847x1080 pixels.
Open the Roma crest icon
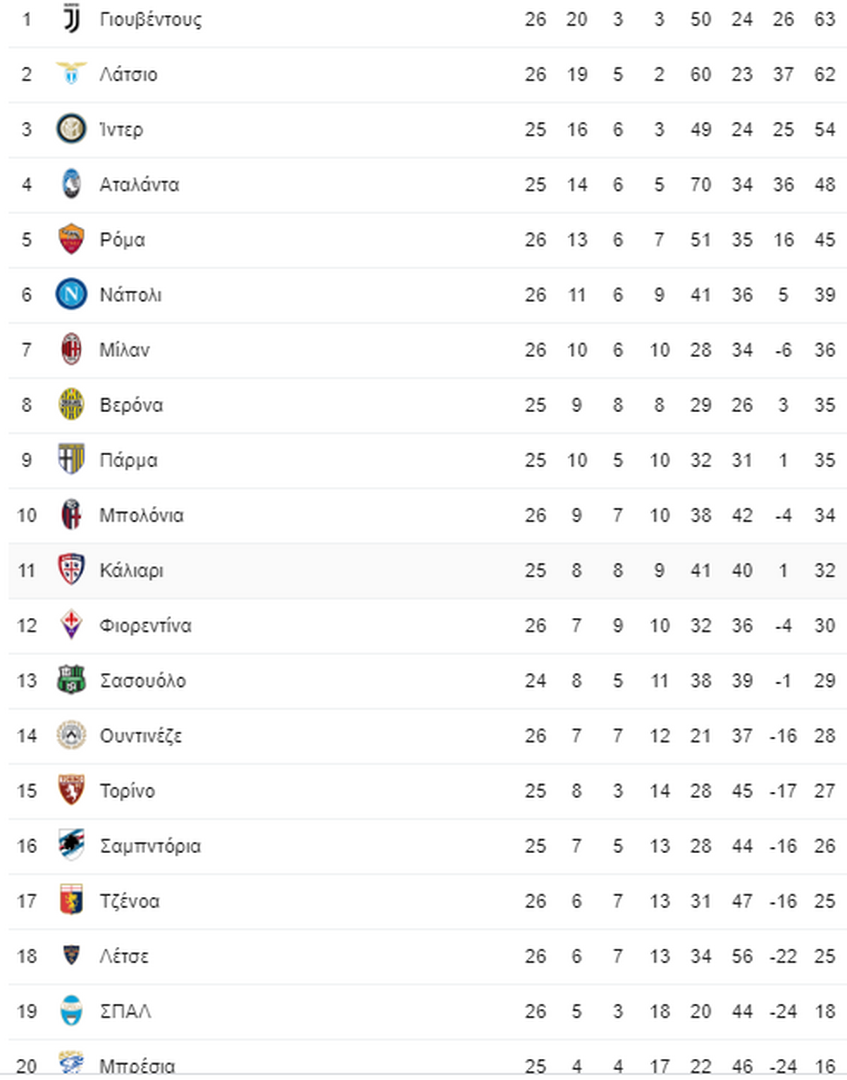pyautogui.click(x=71, y=239)
